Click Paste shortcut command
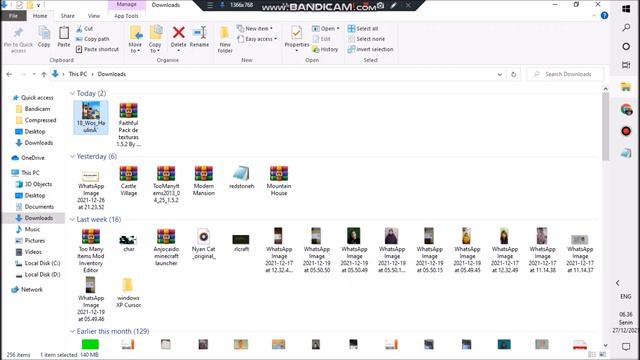 [x=98, y=49]
